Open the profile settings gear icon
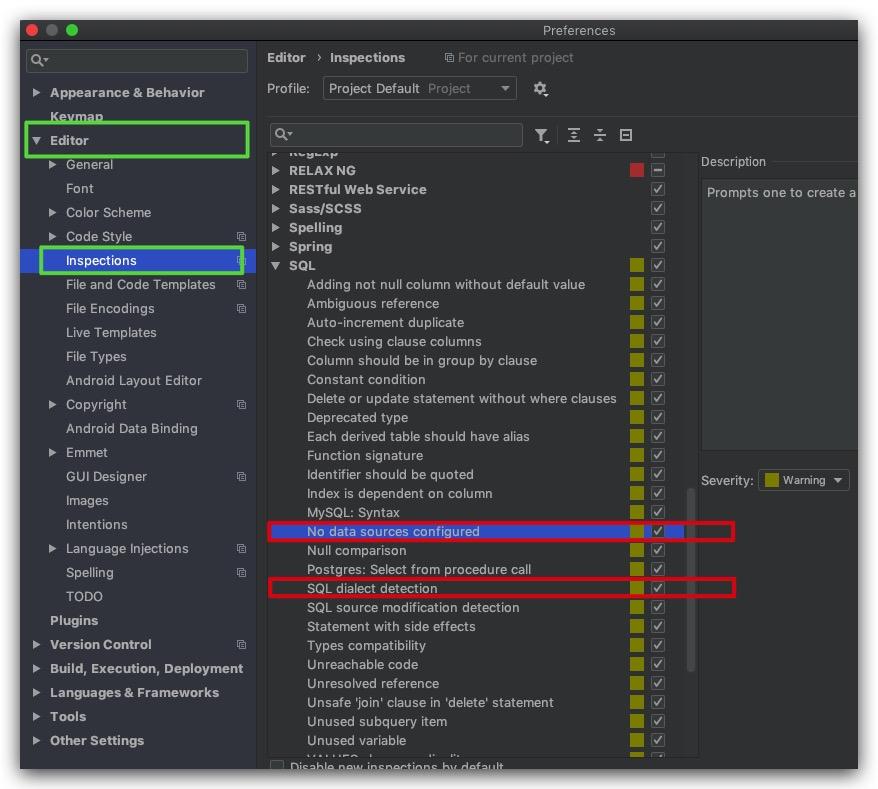Image resolution: width=878 pixels, height=789 pixels. pyautogui.click(x=540, y=88)
